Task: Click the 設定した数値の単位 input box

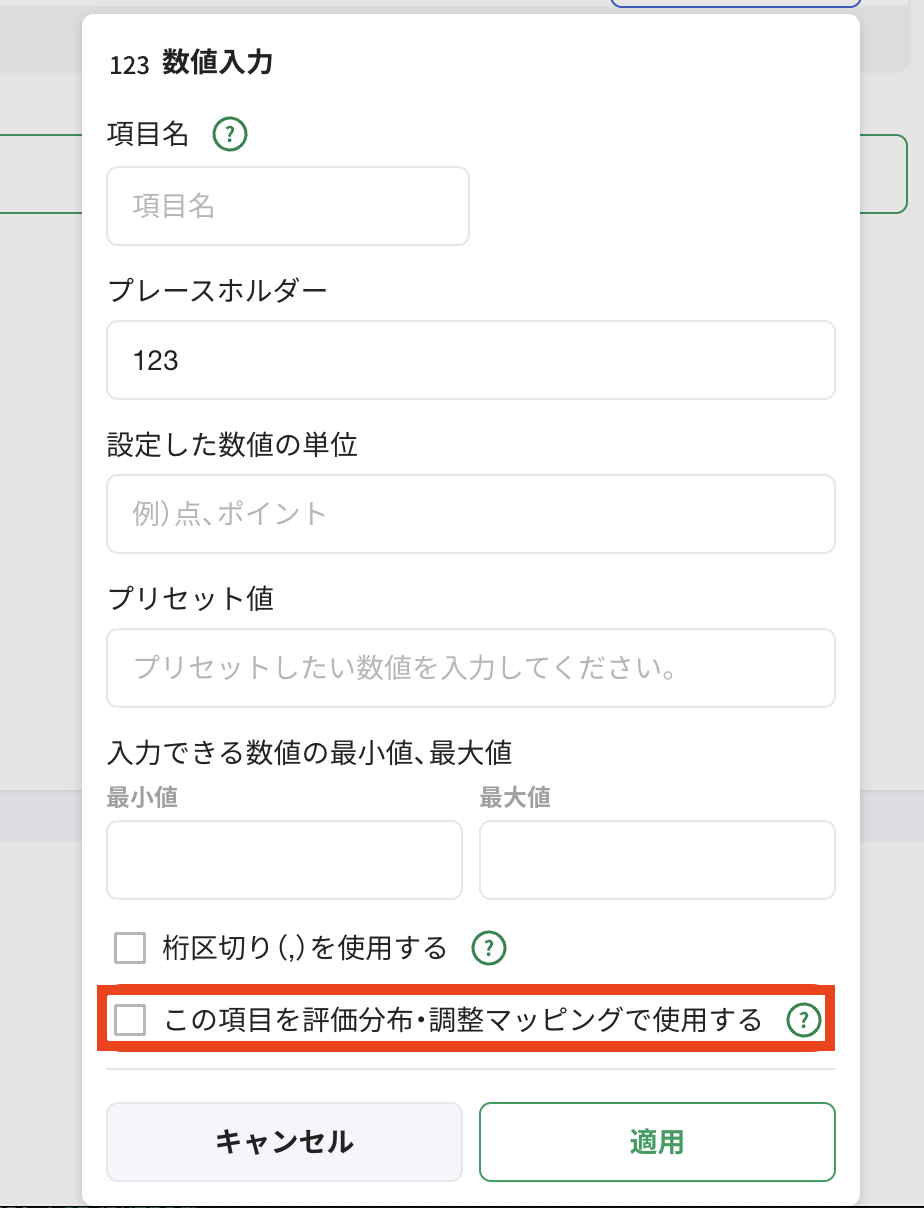Action: point(470,514)
